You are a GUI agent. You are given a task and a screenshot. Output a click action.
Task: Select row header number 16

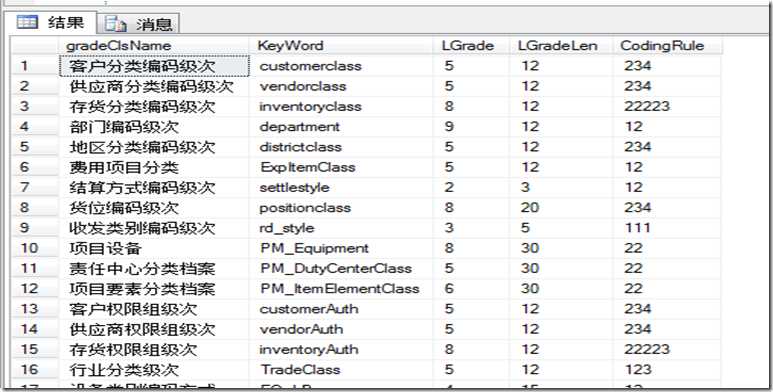(35, 369)
